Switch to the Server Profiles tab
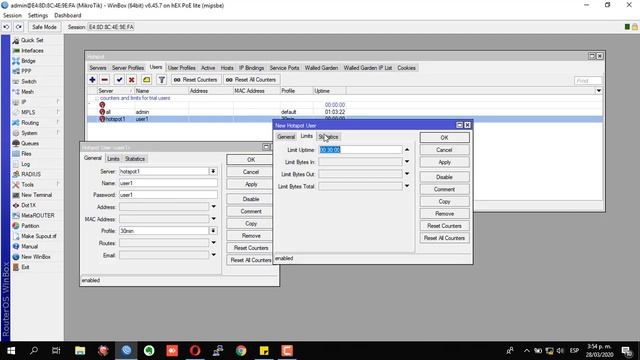Viewport: 640px width, 360px height. pos(128,68)
